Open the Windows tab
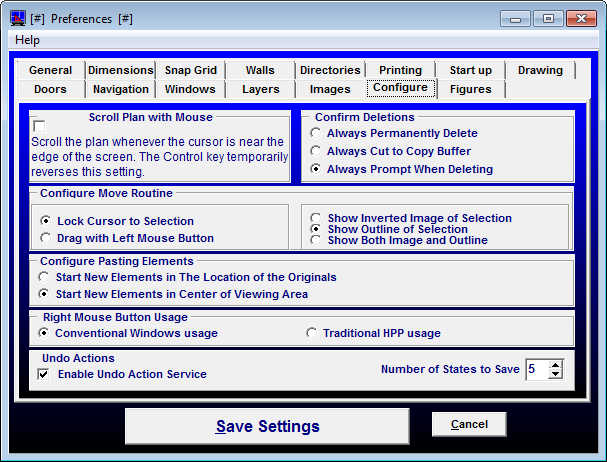Viewport: 607px width, 462px height. point(190,89)
